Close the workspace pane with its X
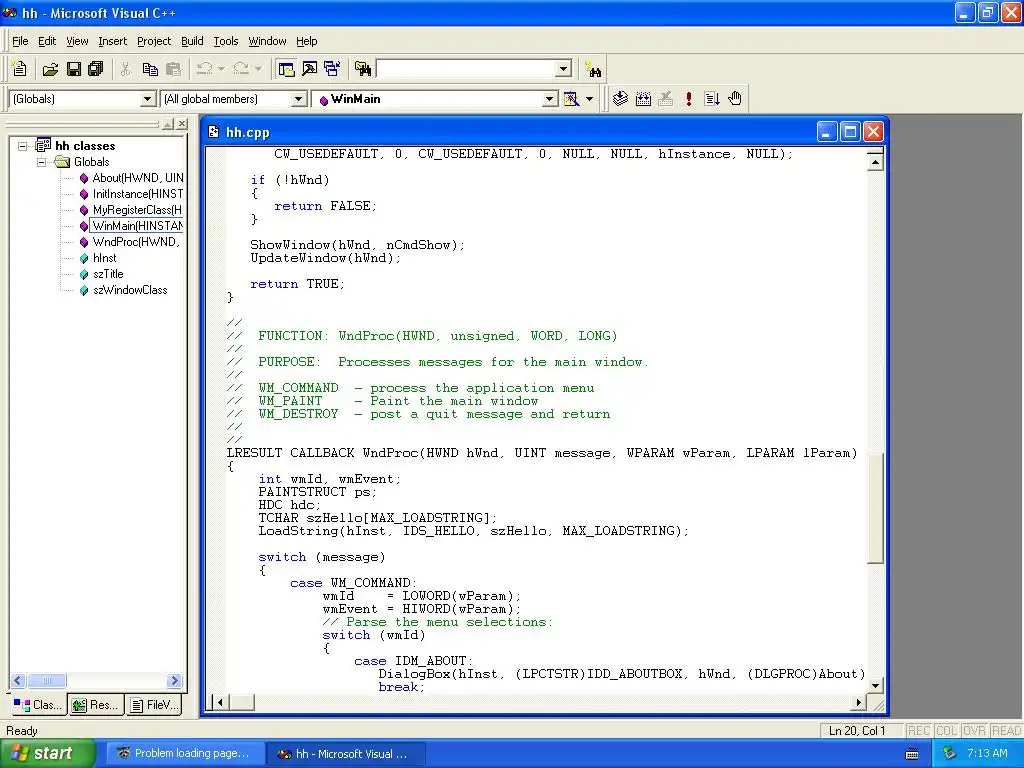 pyautogui.click(x=182, y=123)
